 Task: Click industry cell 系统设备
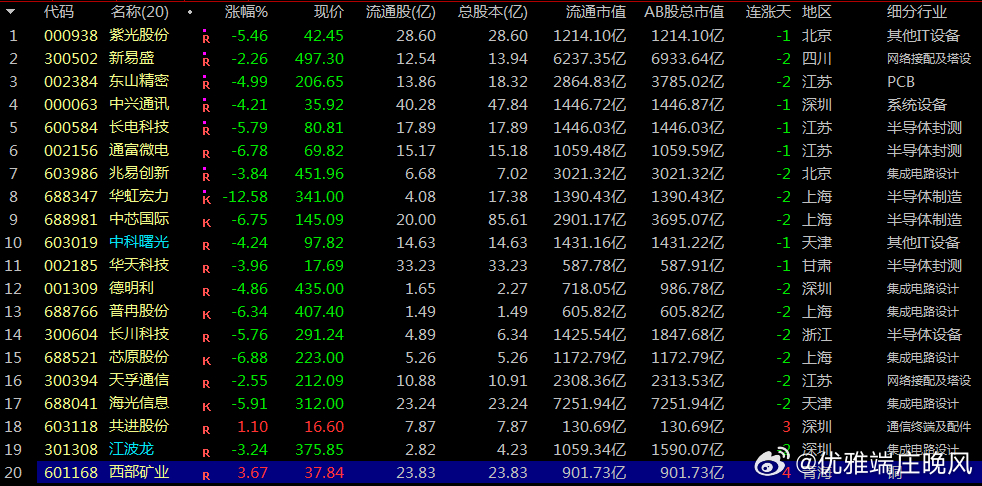pyautogui.click(x=917, y=105)
